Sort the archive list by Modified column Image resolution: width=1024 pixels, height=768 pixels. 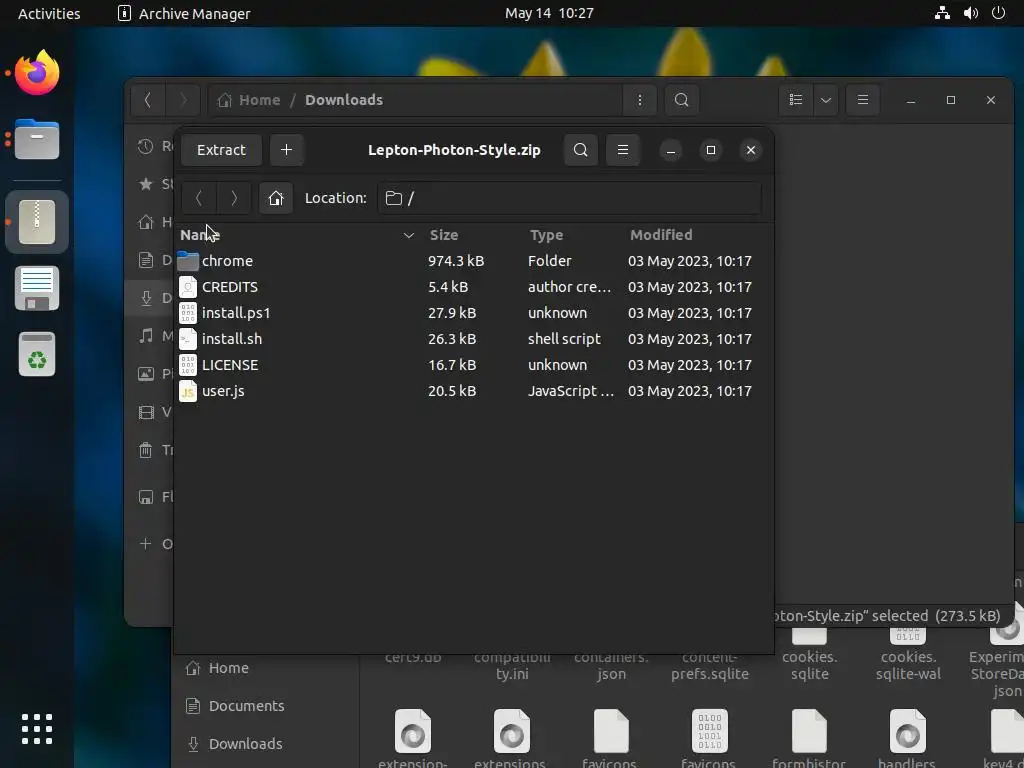(661, 235)
